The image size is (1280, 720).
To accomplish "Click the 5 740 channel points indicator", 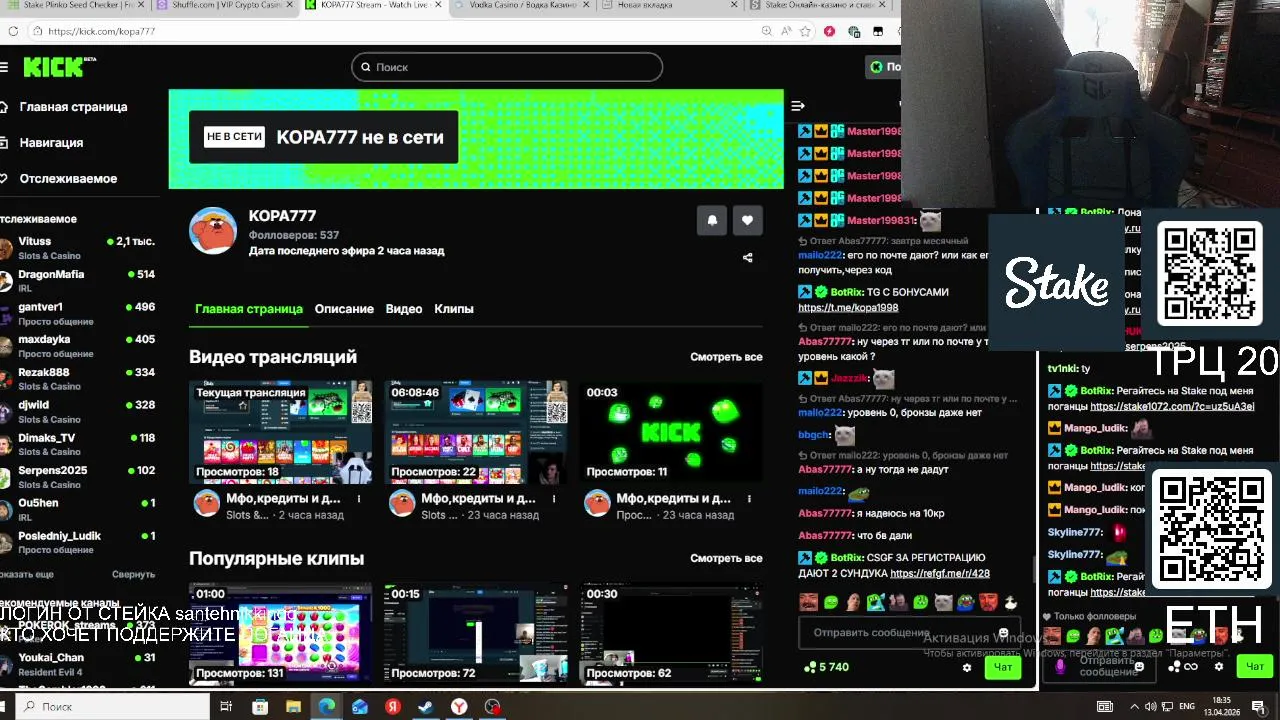I will click(x=826, y=667).
